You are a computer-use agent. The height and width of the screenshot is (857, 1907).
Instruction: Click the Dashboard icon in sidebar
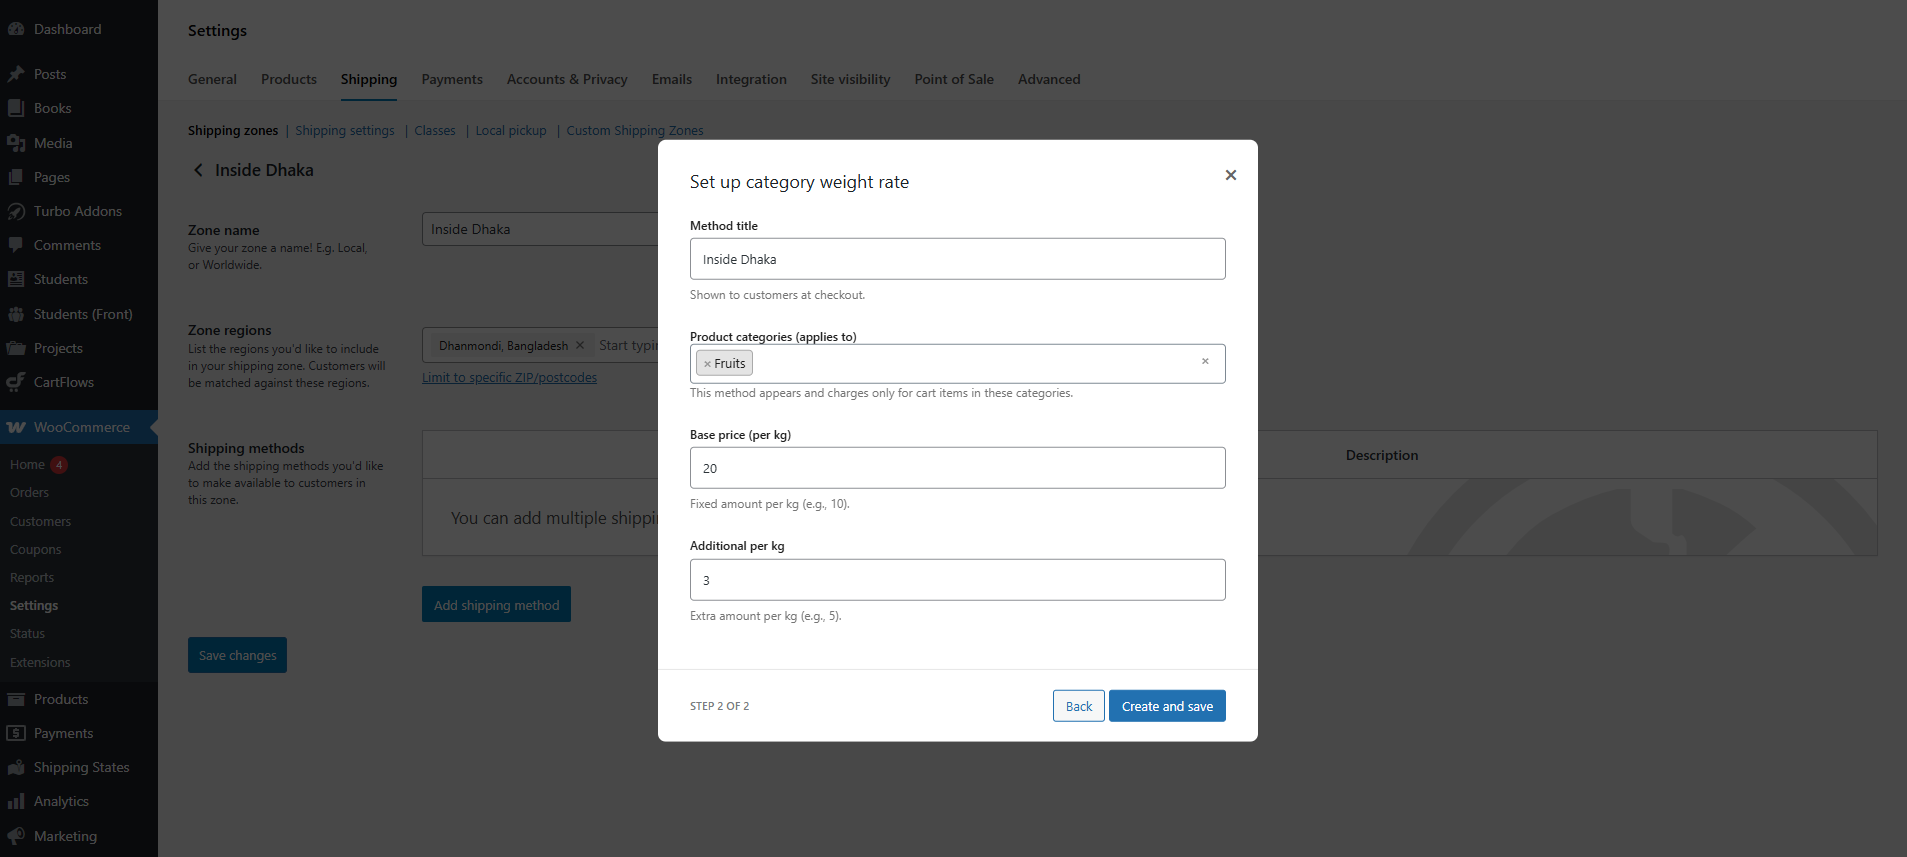16,29
